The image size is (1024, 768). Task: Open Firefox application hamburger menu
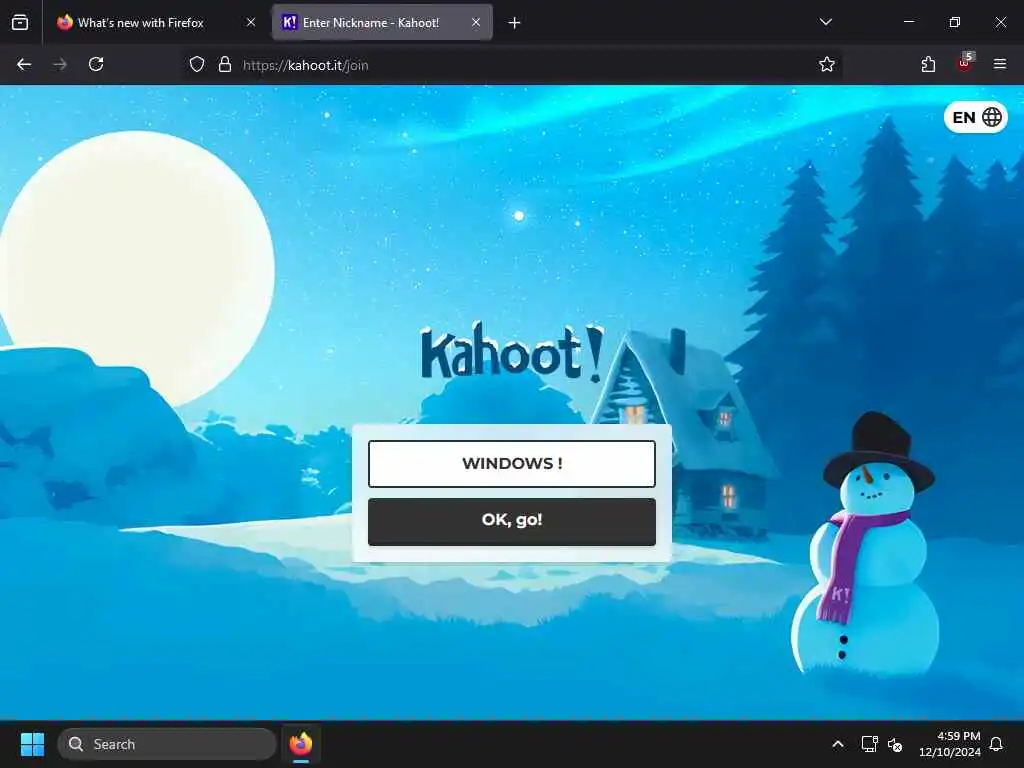1000,64
